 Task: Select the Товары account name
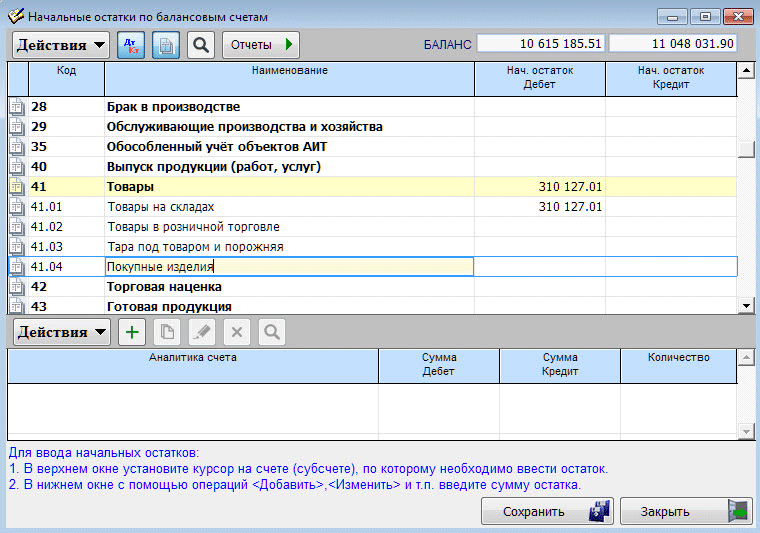(x=130, y=187)
